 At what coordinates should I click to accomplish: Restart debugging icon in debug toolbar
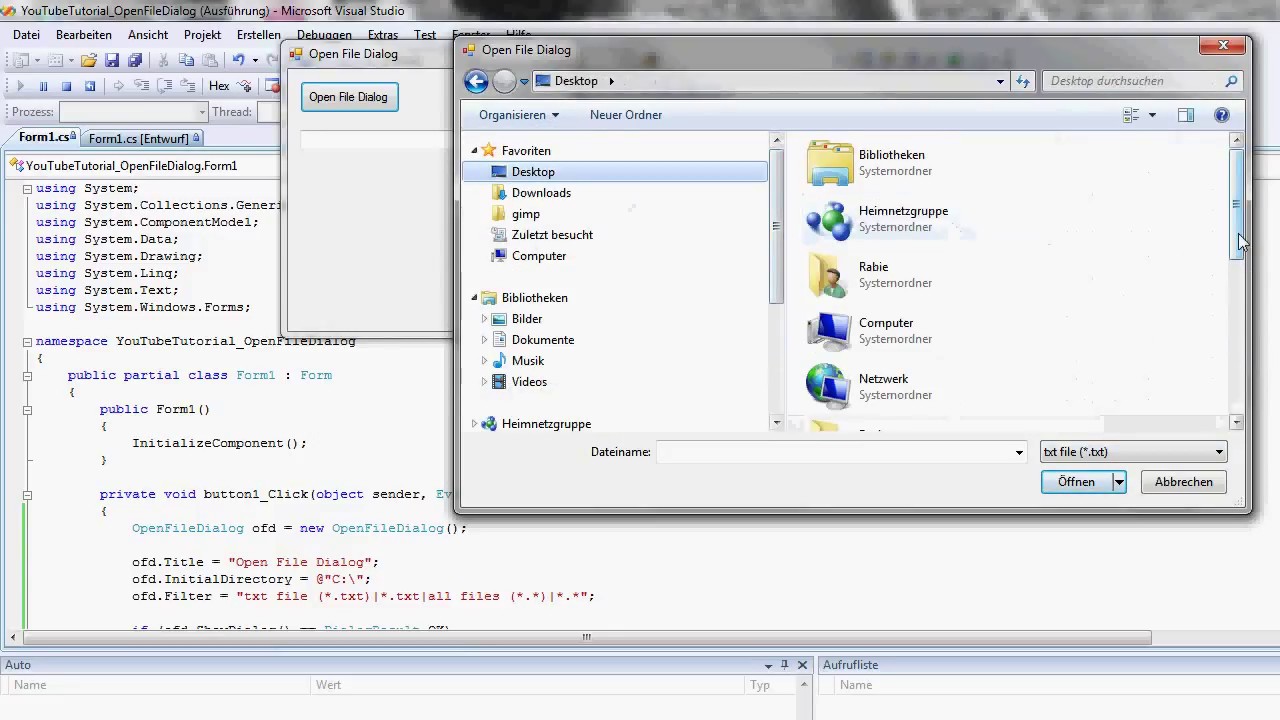click(90, 86)
